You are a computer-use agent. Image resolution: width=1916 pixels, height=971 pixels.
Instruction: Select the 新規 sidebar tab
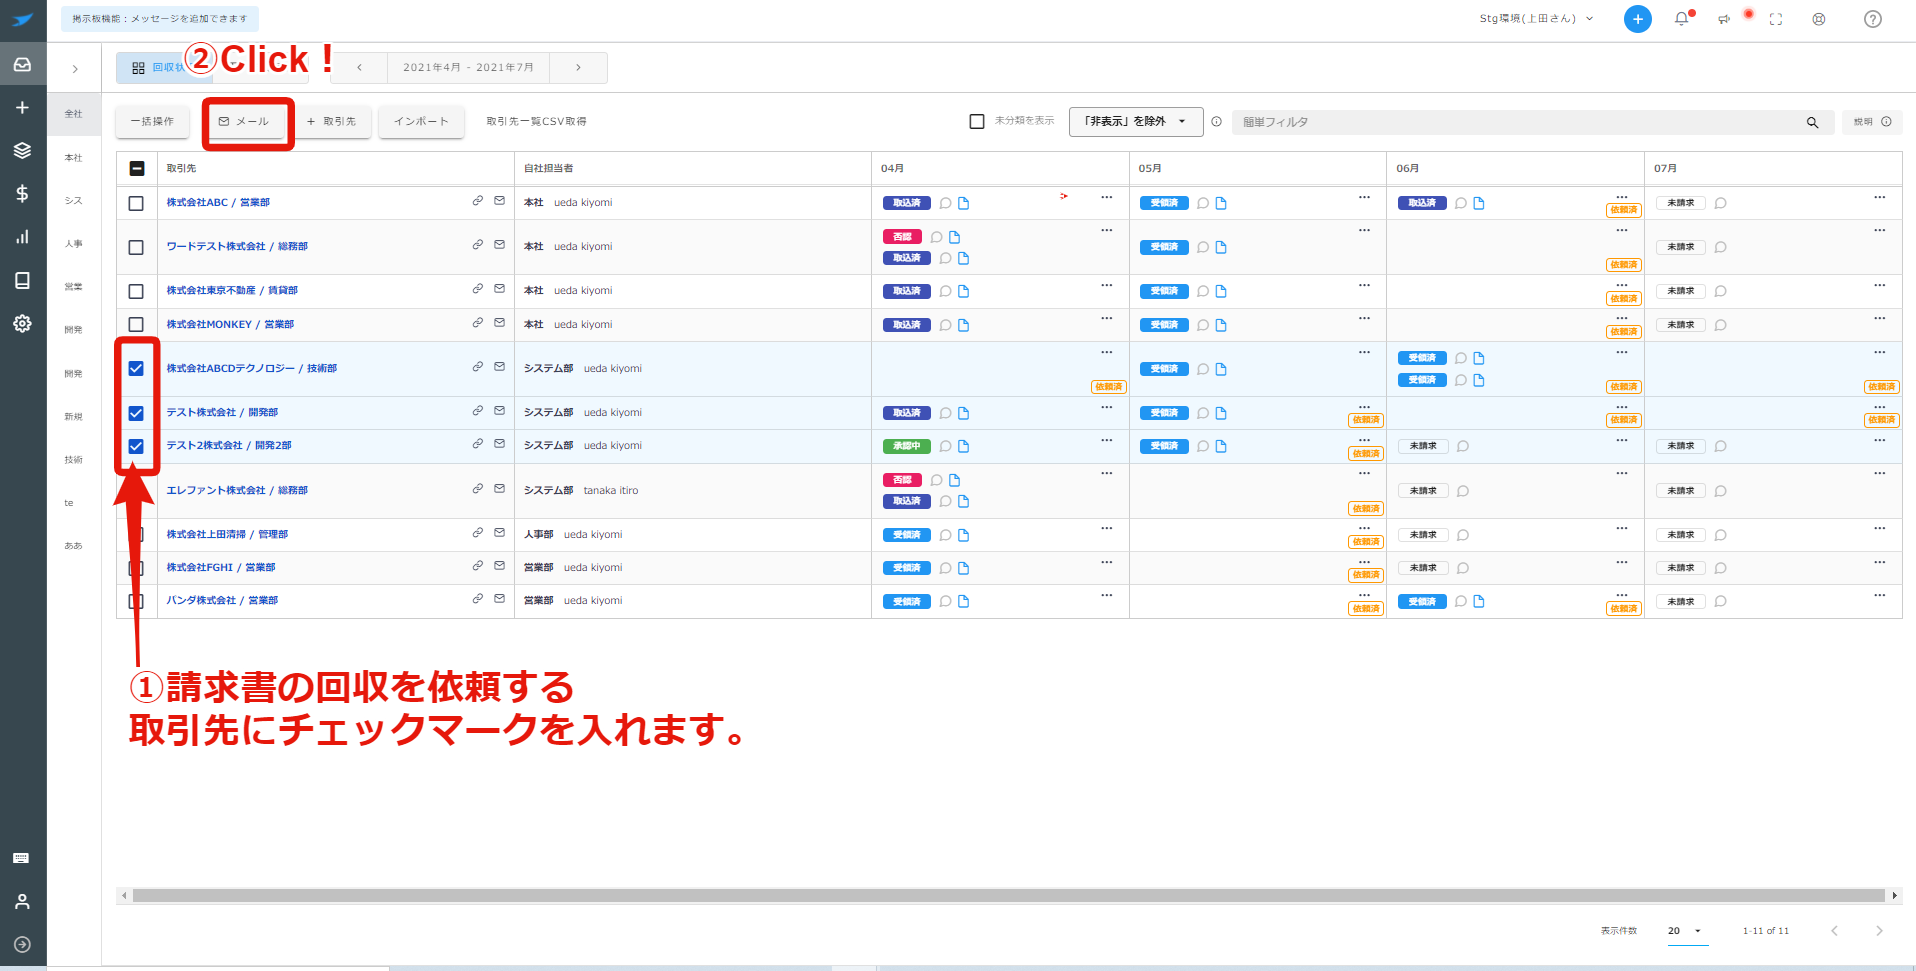[74, 417]
